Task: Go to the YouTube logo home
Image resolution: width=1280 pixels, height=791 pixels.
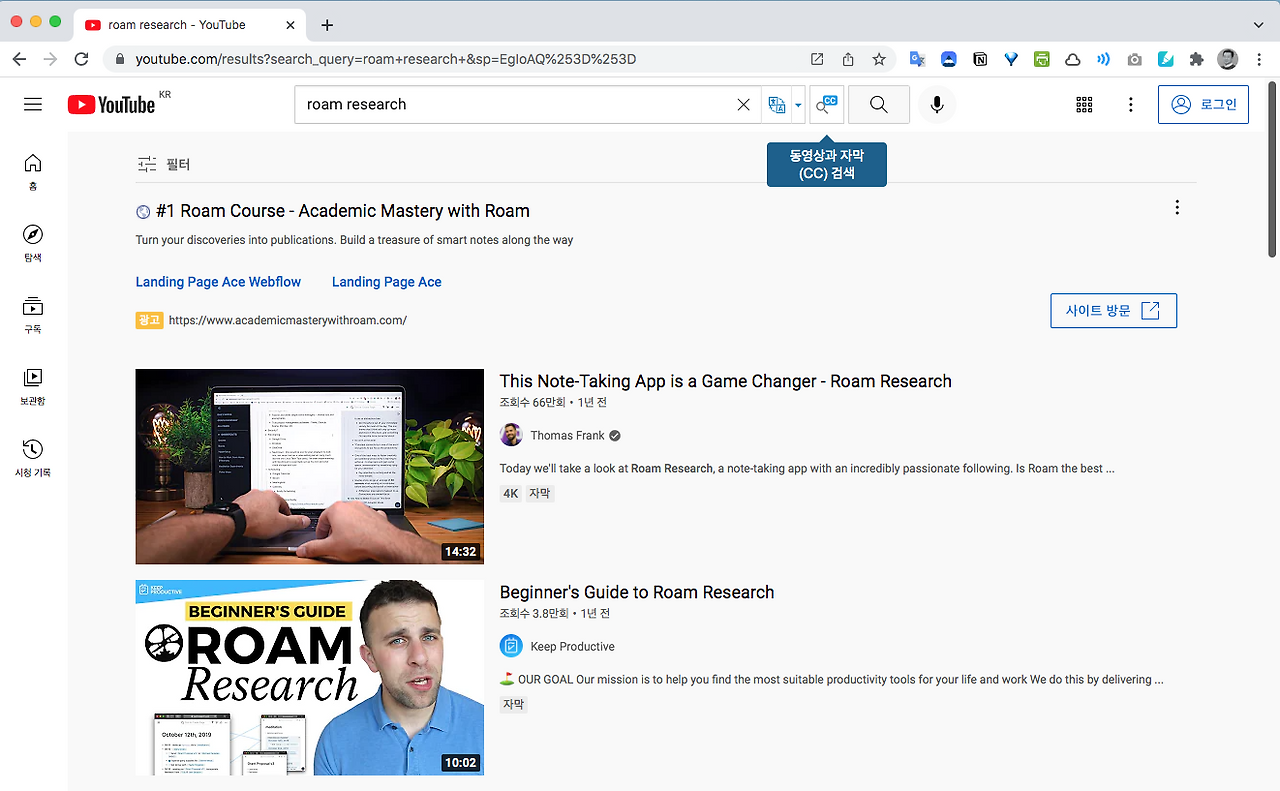Action: (x=111, y=104)
